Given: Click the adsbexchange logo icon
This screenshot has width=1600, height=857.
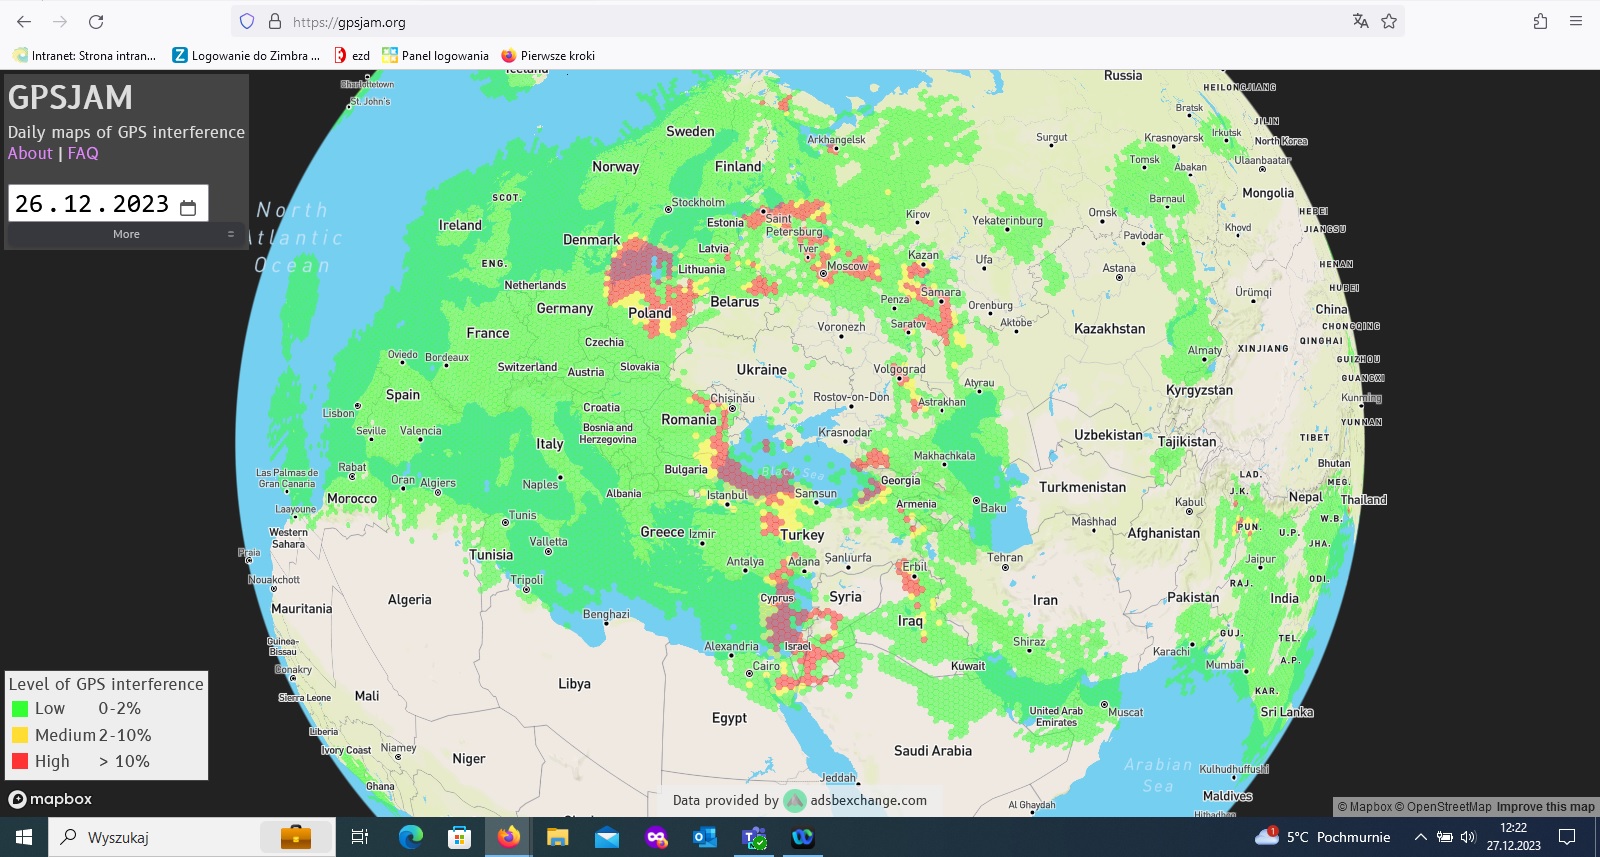Looking at the screenshot, I should [794, 800].
